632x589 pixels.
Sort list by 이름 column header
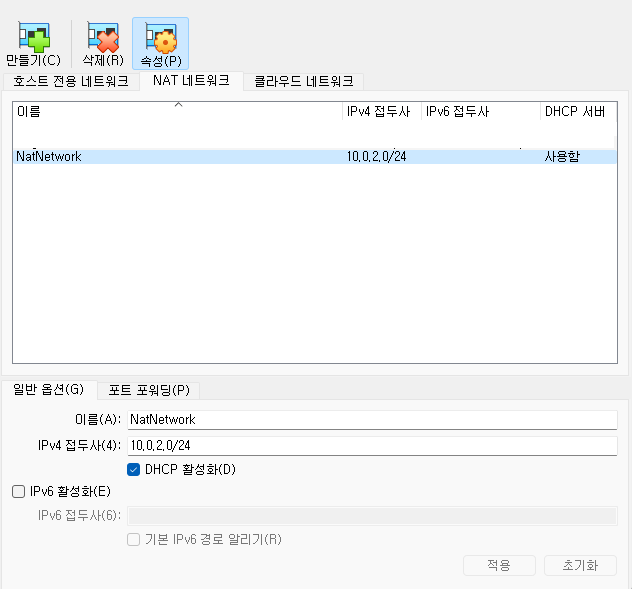point(177,112)
